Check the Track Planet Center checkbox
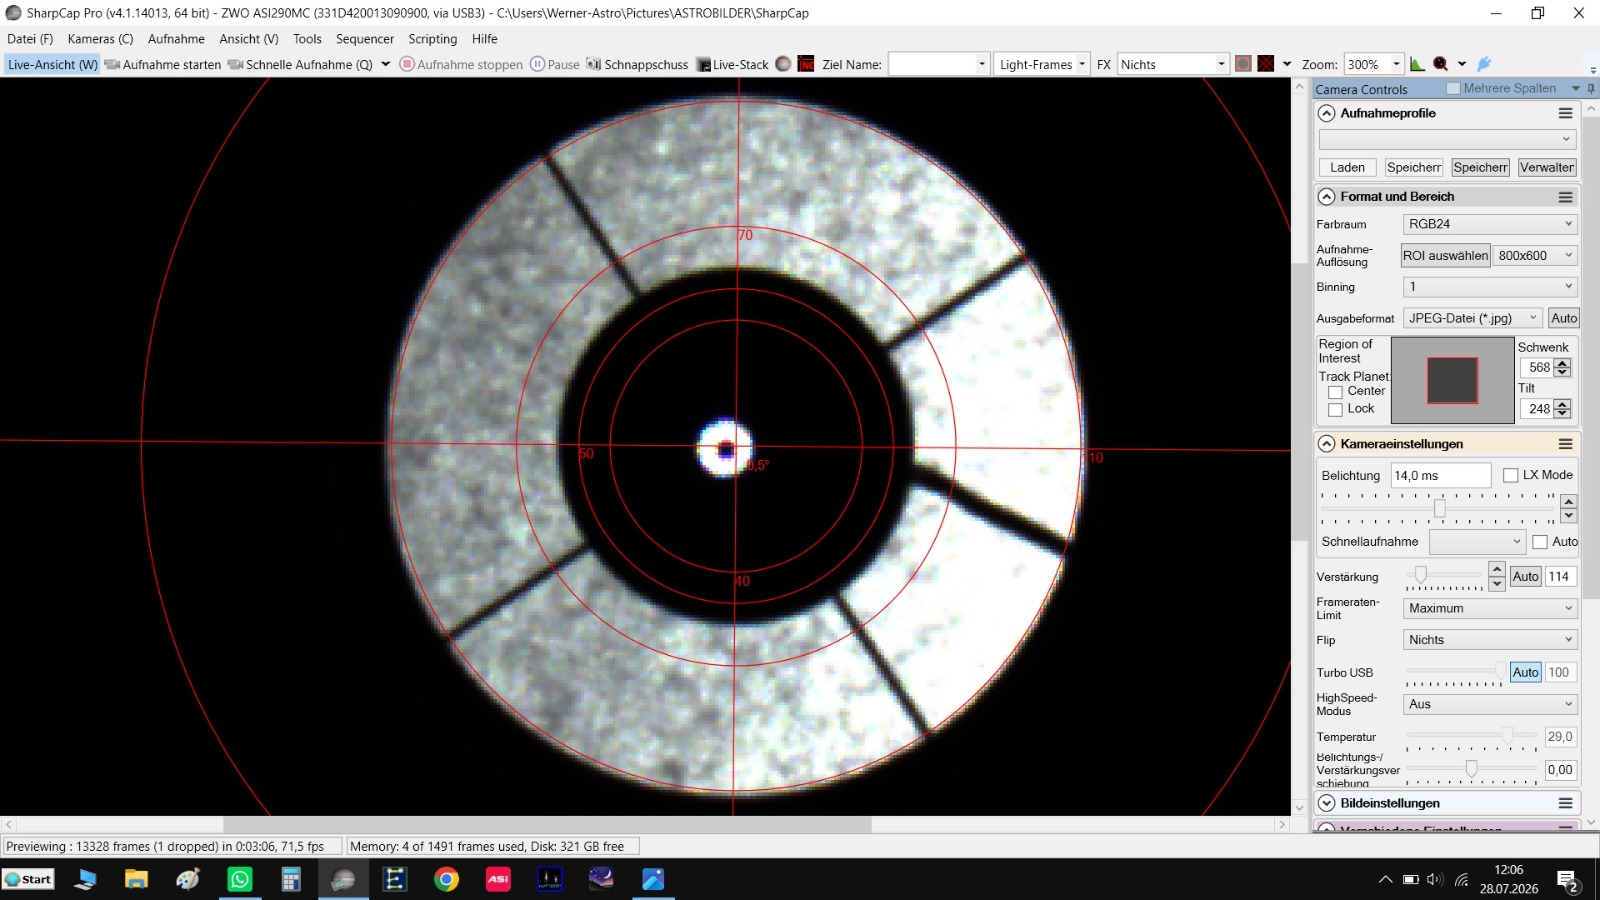This screenshot has width=1600, height=900. coord(1335,392)
